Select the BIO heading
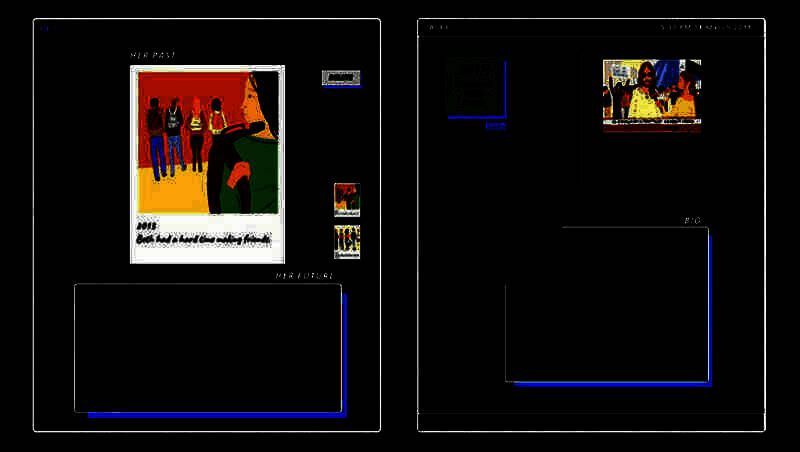The width and height of the screenshot is (800, 452). coord(692,220)
